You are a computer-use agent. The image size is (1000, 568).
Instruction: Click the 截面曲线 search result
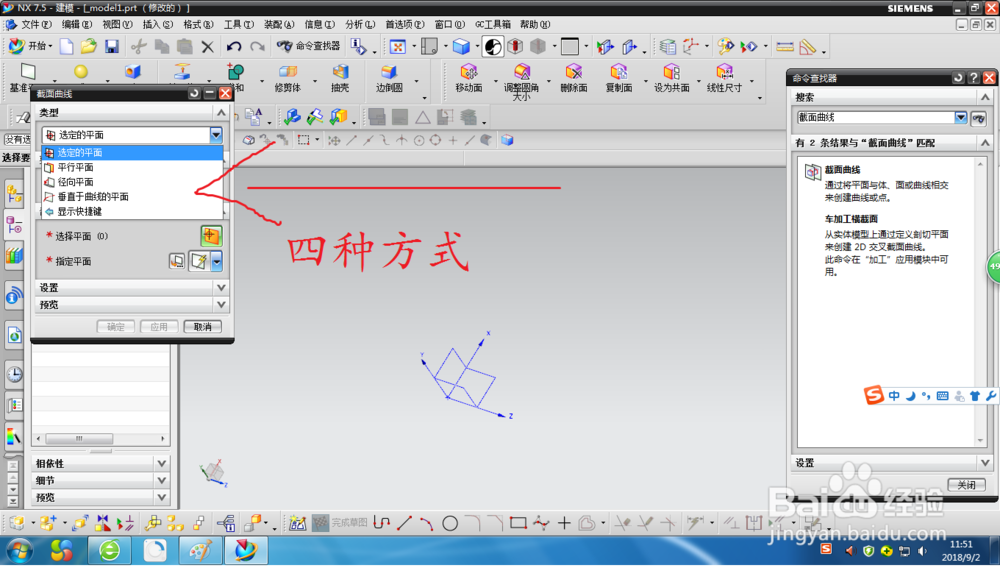(842, 170)
